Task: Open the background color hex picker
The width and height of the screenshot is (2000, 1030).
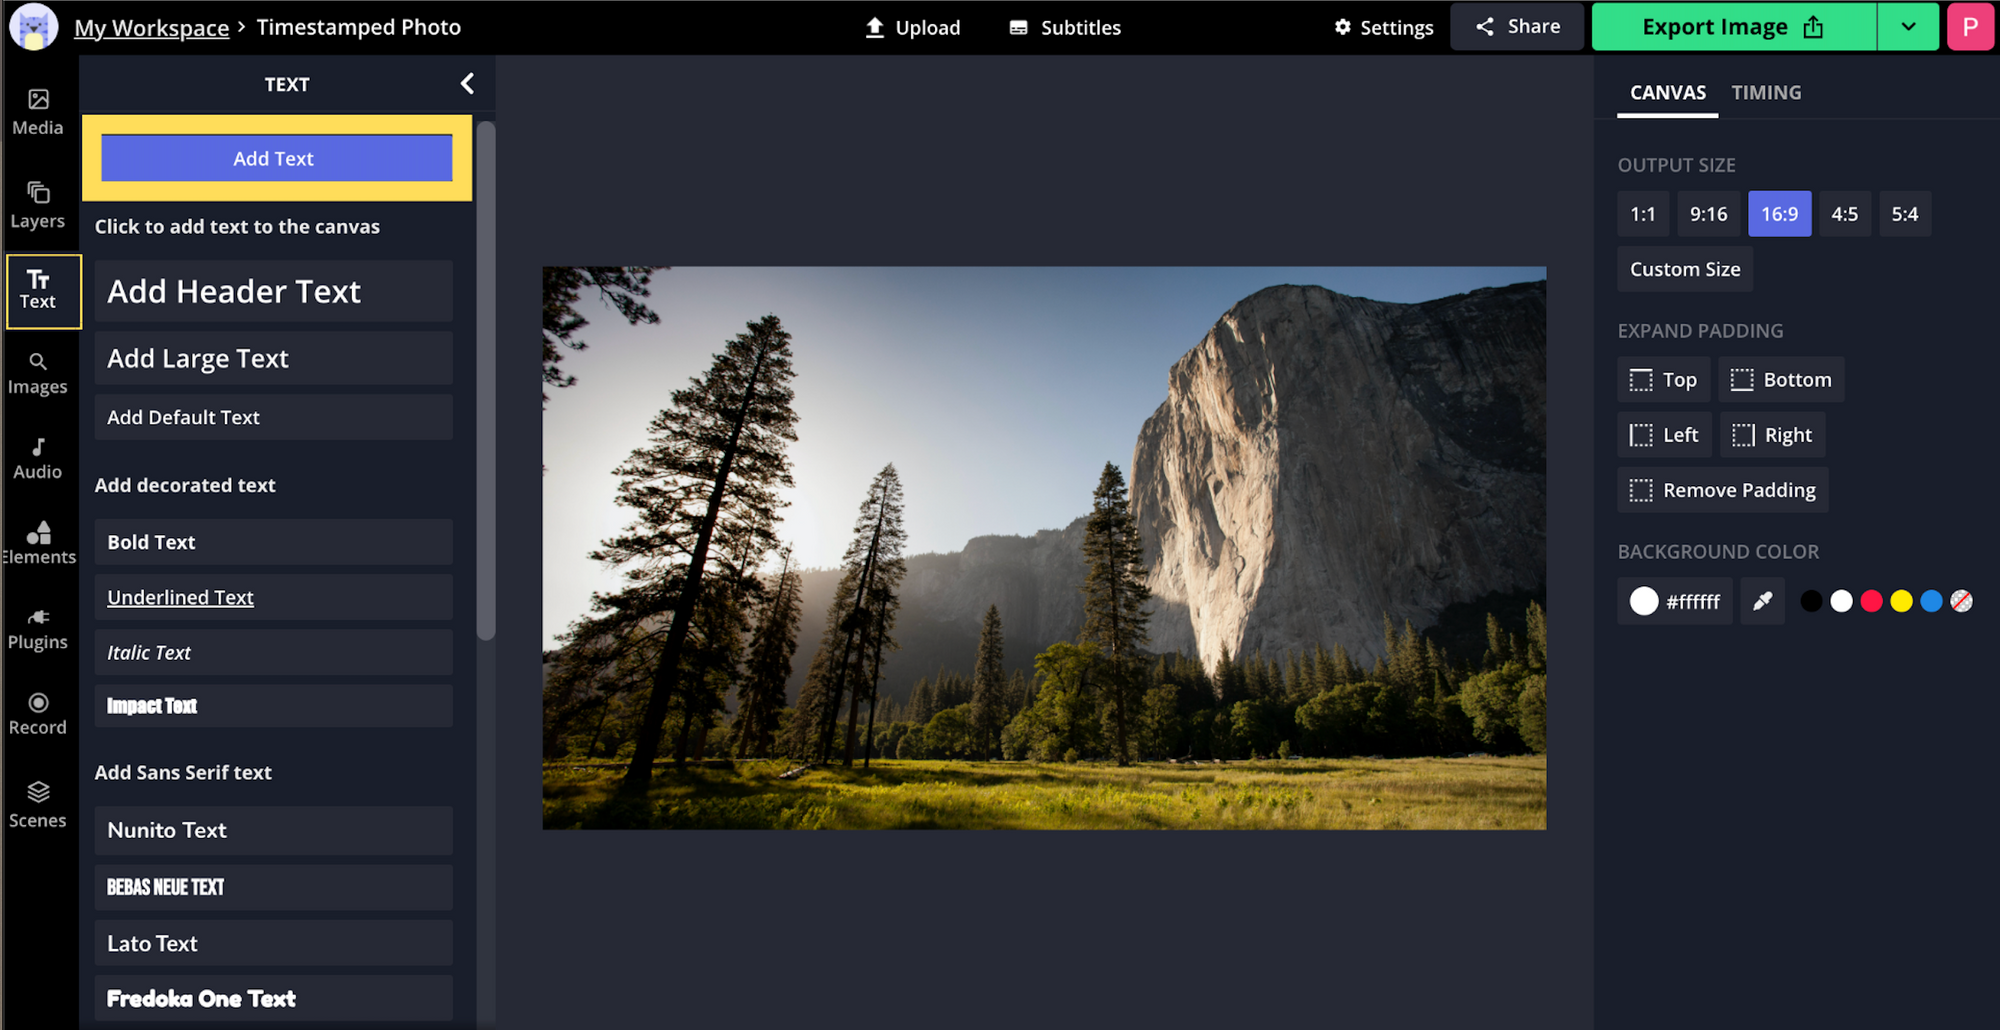Action: 1675,601
